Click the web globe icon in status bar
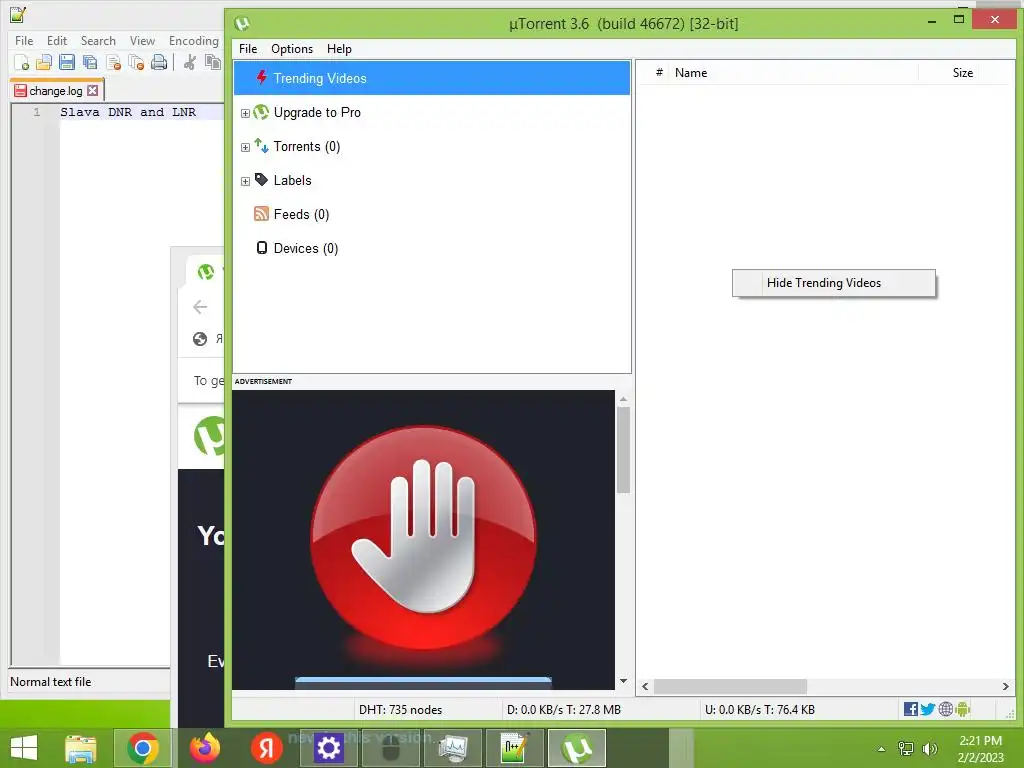The width and height of the screenshot is (1024, 768). [x=945, y=709]
